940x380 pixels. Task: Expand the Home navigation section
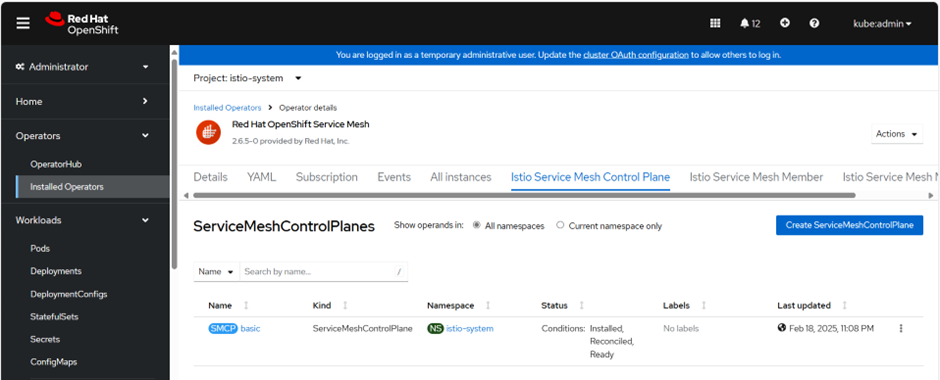pyautogui.click(x=85, y=102)
